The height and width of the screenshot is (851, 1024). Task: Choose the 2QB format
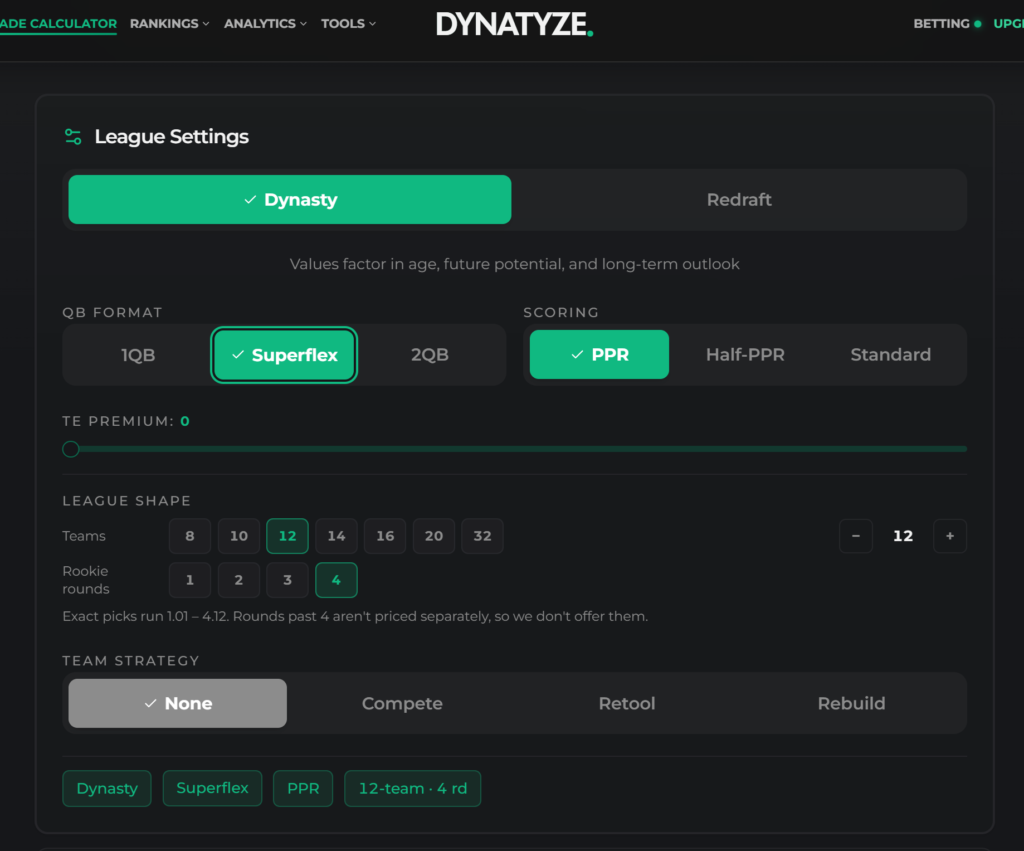[430, 355]
